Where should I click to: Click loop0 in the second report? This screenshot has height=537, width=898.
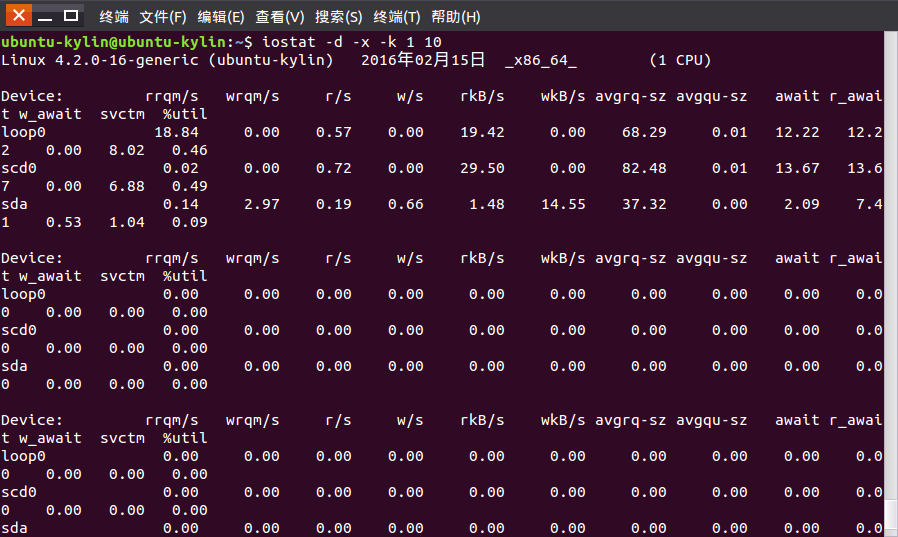pyautogui.click(x=23, y=294)
